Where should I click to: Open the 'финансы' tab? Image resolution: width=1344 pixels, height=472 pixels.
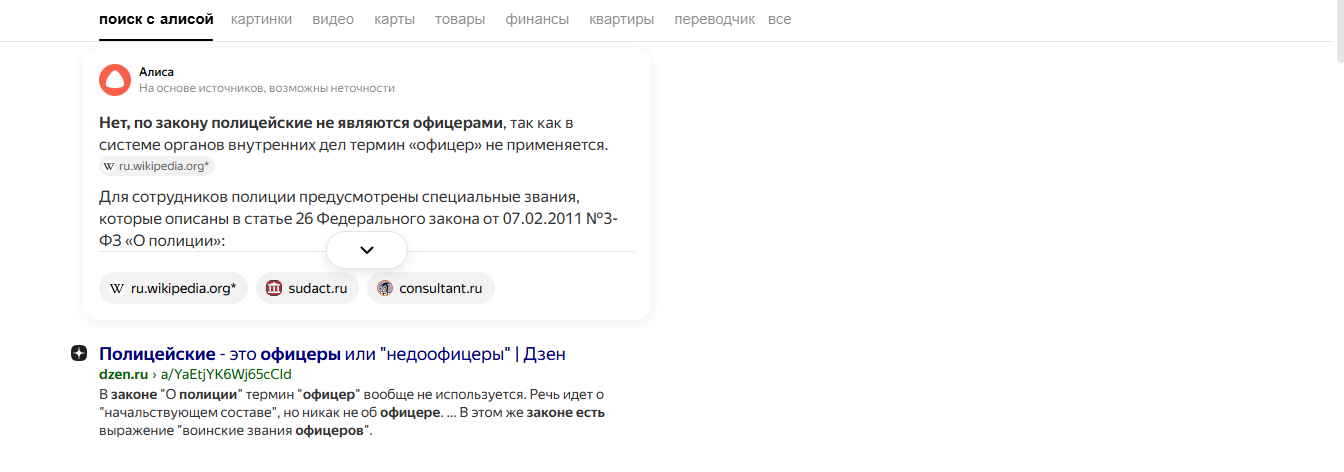tap(537, 19)
